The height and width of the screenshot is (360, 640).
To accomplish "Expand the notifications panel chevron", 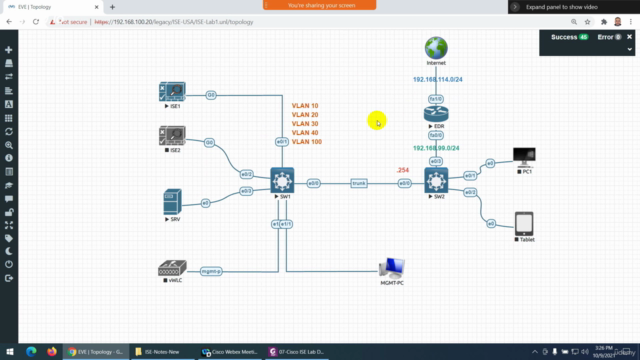I will pos(629,49).
